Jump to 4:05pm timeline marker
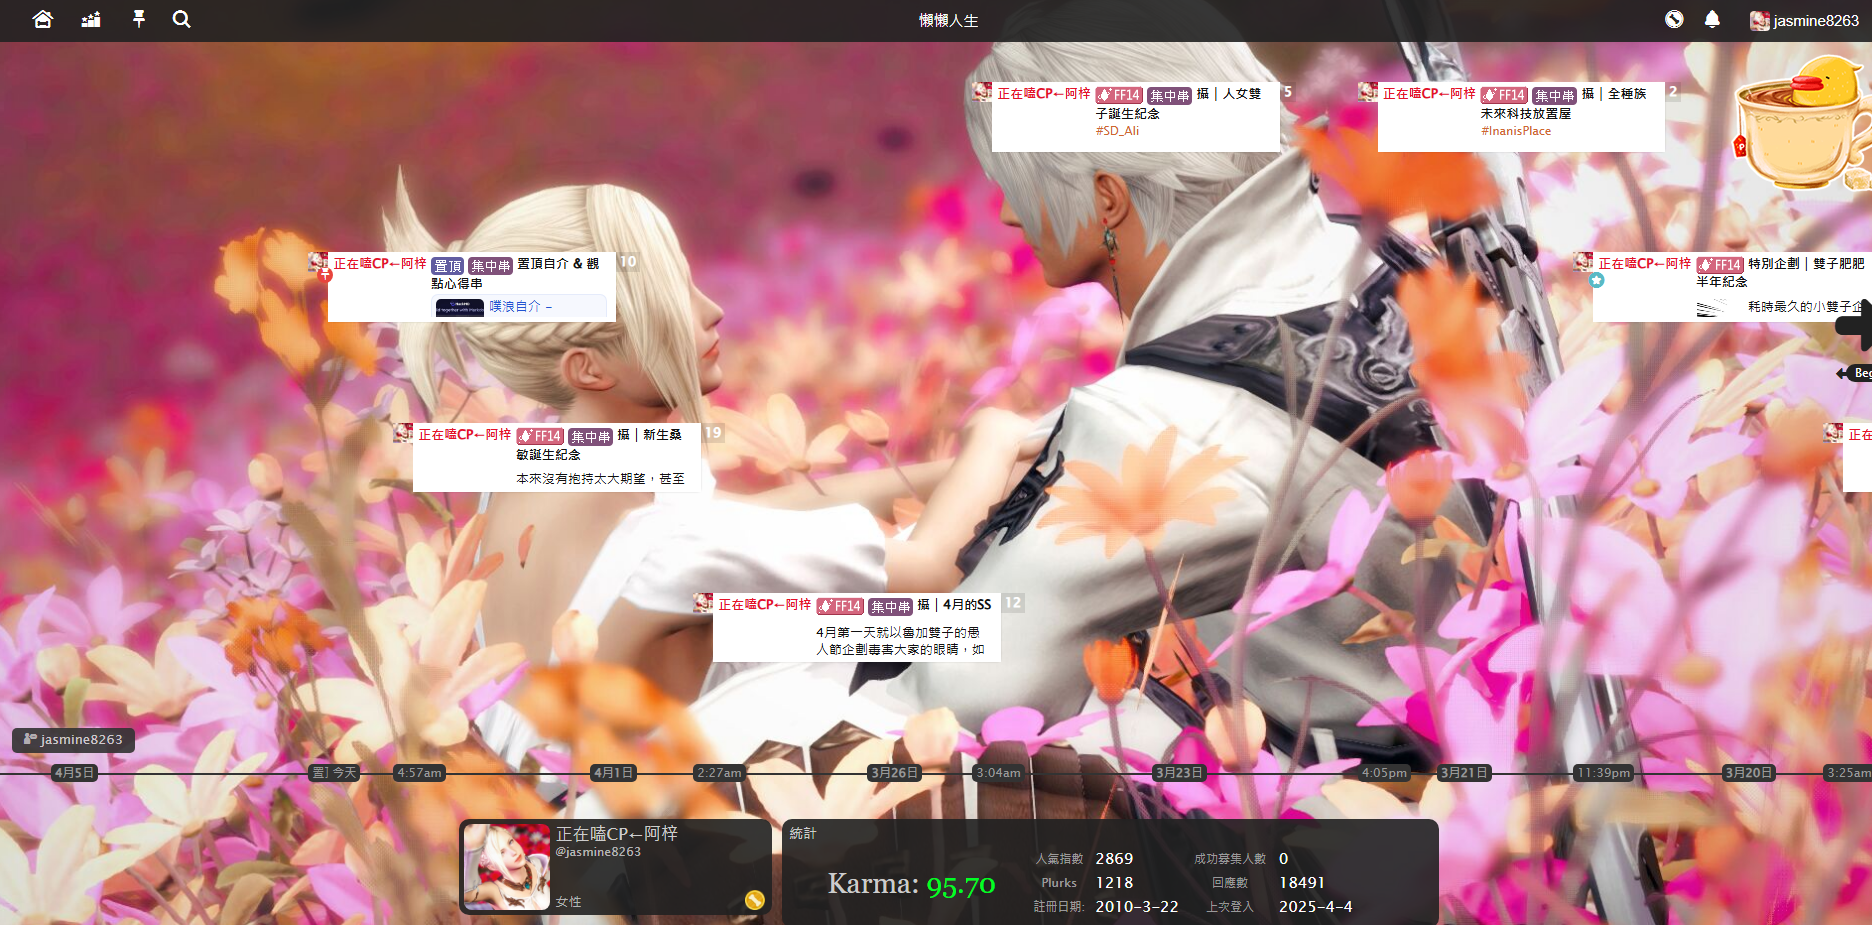Screen dimensions: 1872x925 (x=1384, y=773)
